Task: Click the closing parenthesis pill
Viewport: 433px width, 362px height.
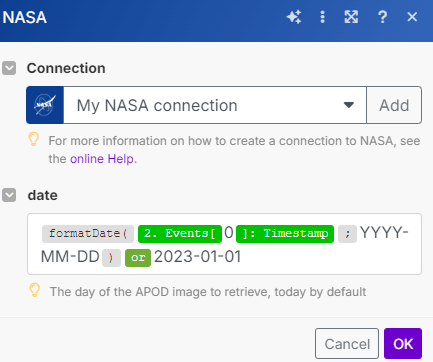Action: [x=111, y=258]
